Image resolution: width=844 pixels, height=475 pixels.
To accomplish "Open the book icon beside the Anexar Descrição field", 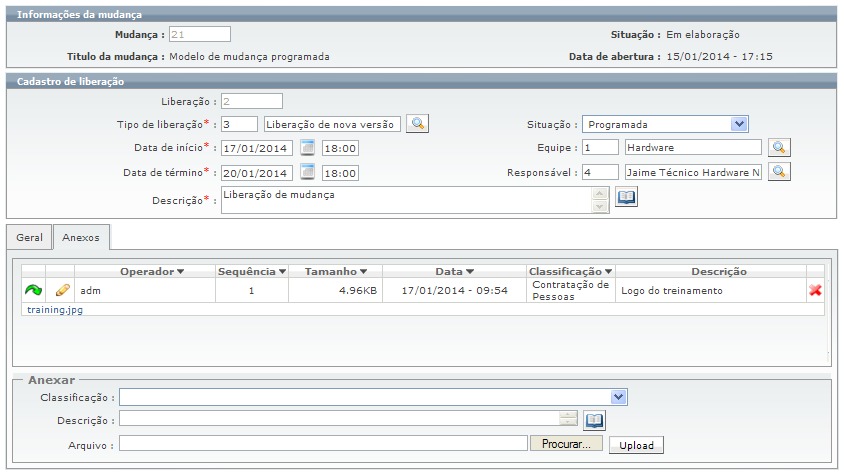I will pyautogui.click(x=595, y=421).
